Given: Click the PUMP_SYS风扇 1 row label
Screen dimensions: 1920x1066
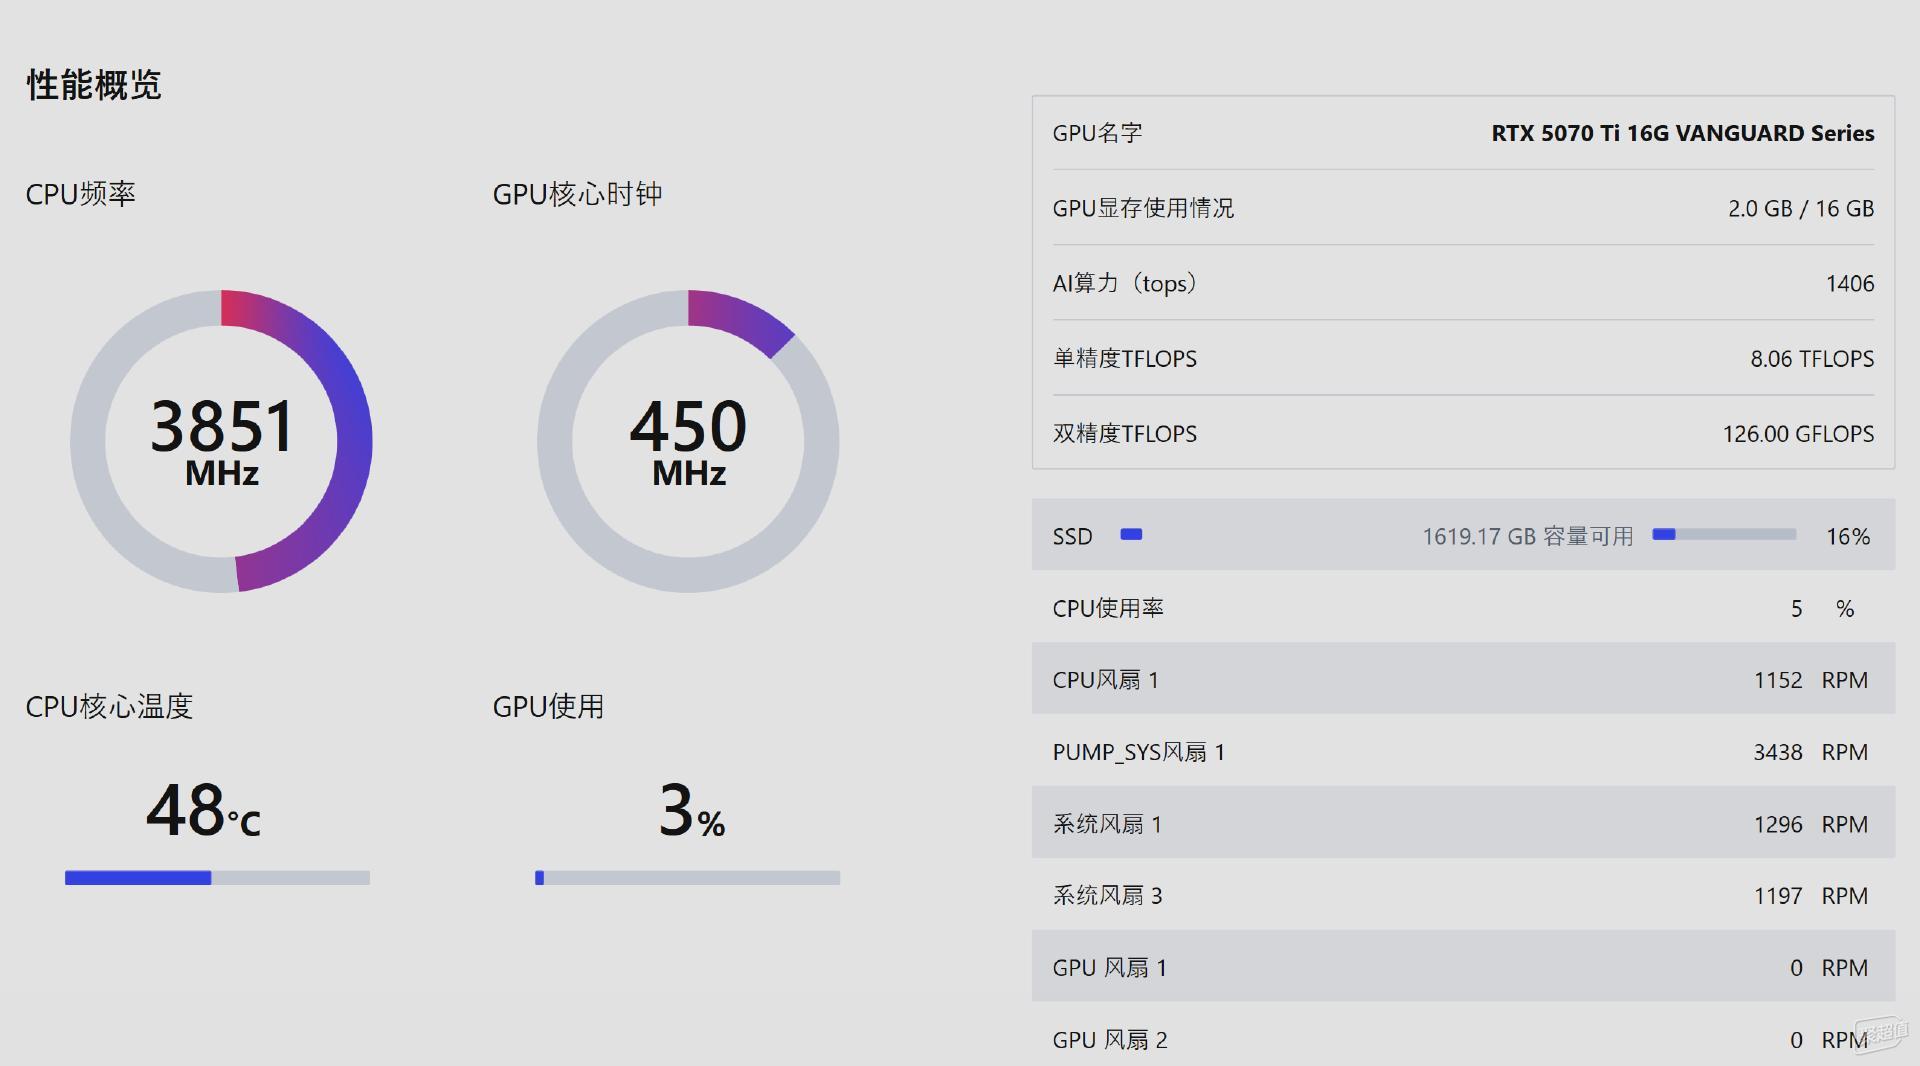Looking at the screenshot, I should pos(1139,752).
